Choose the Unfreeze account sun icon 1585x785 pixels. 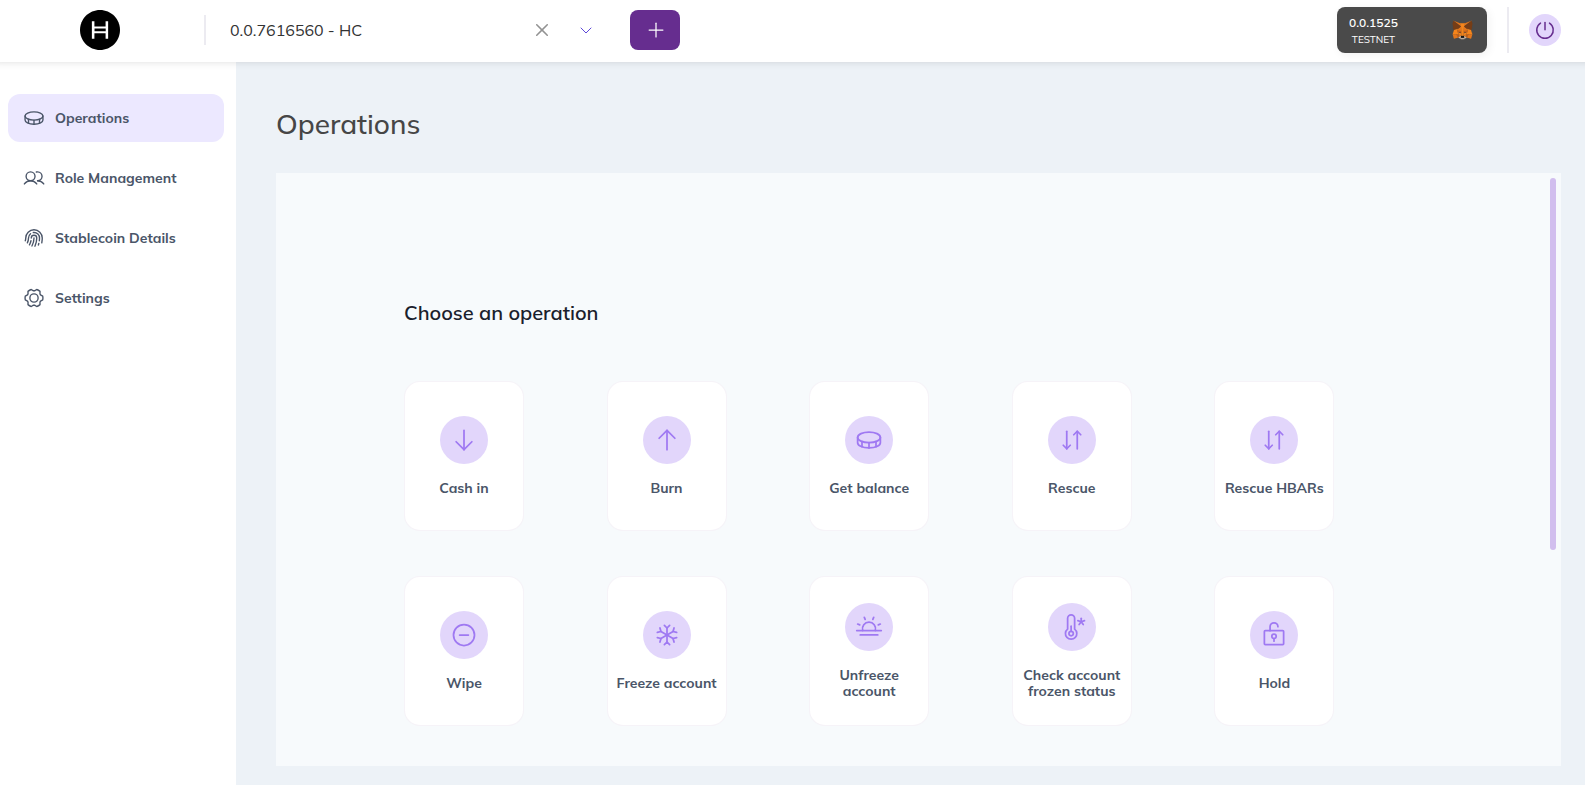[x=869, y=627]
